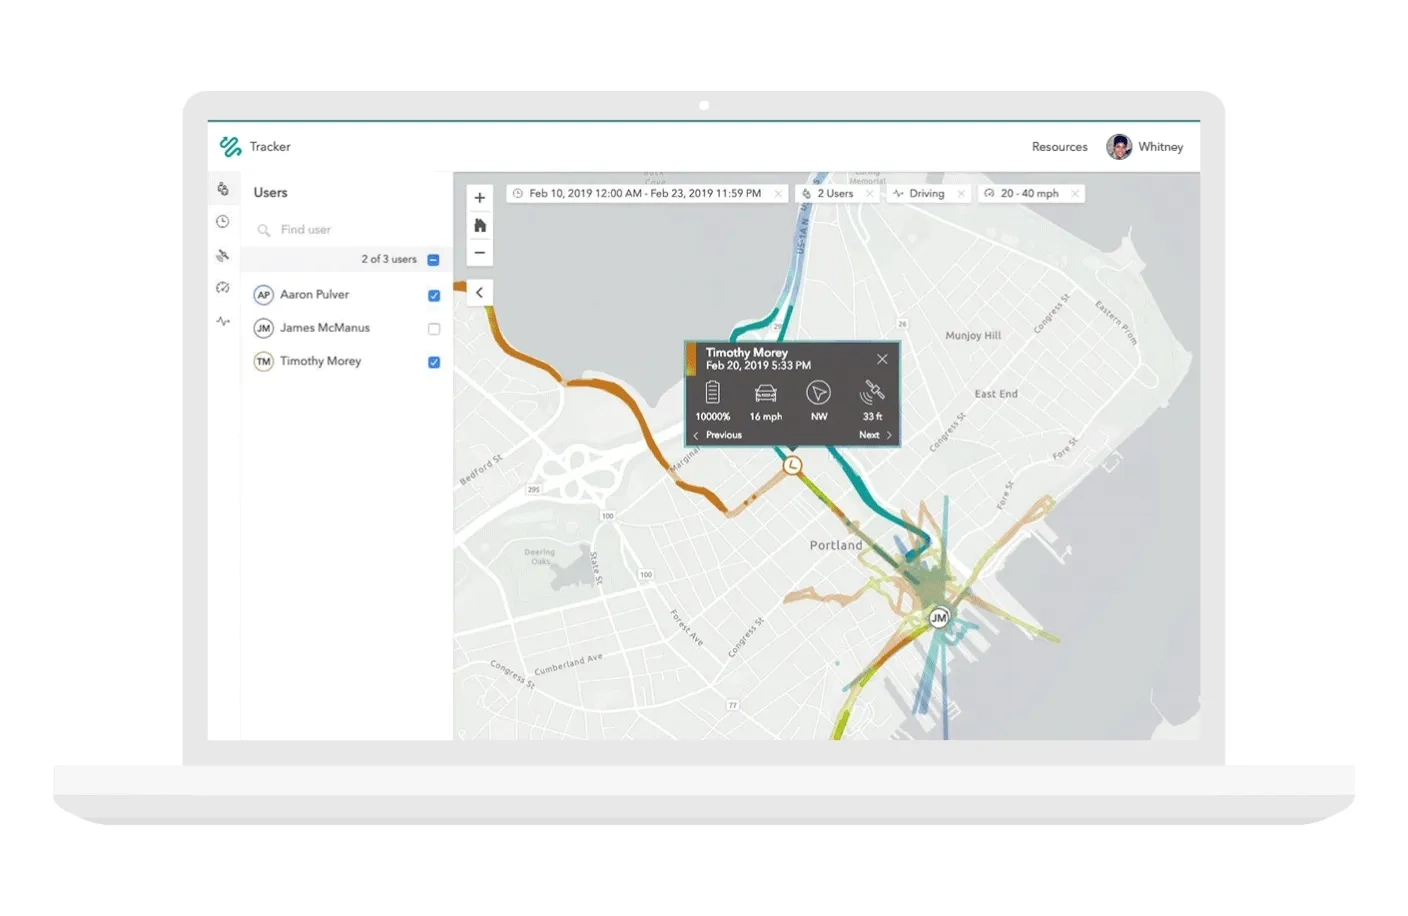Enable tracking for James McManus
Image resolution: width=1408 pixels, height=916 pixels.
click(433, 328)
